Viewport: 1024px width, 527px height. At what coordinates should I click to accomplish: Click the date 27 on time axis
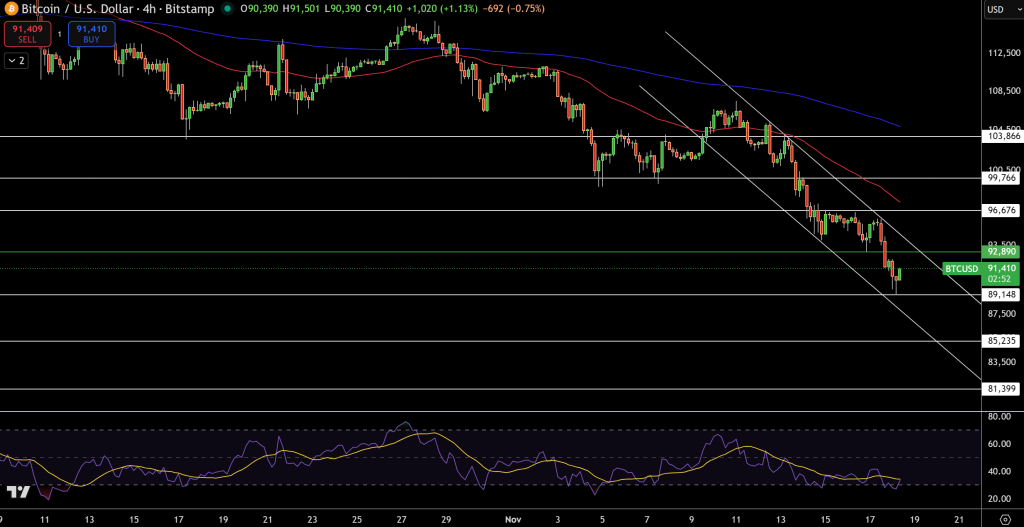point(400,519)
